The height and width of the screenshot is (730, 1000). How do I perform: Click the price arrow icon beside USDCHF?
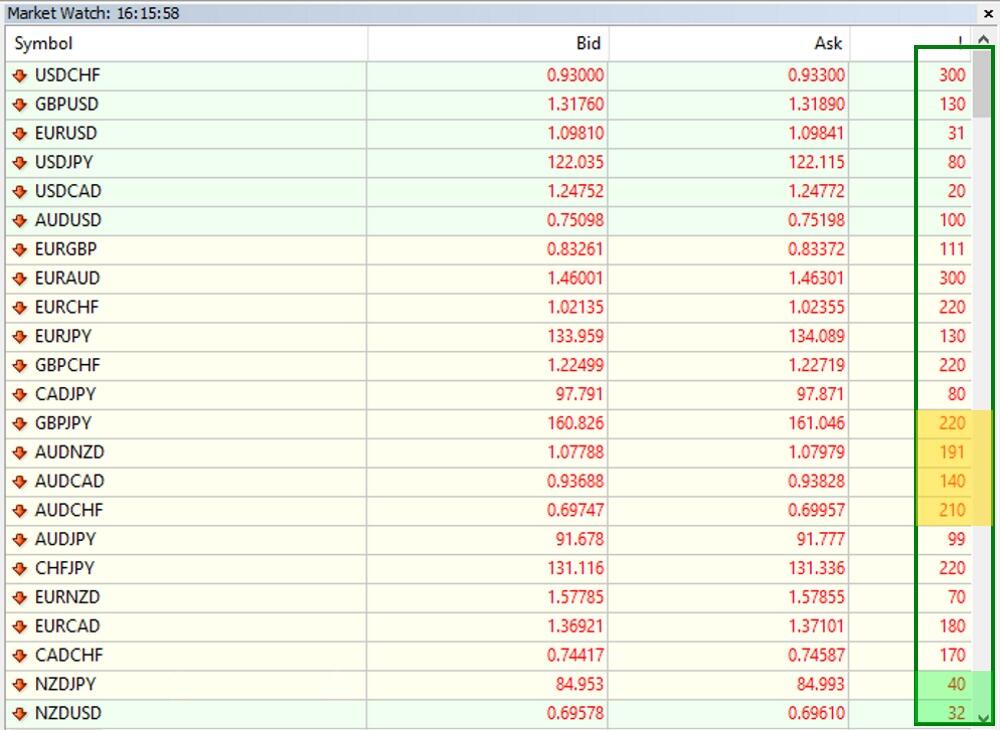pyautogui.click(x=22, y=75)
